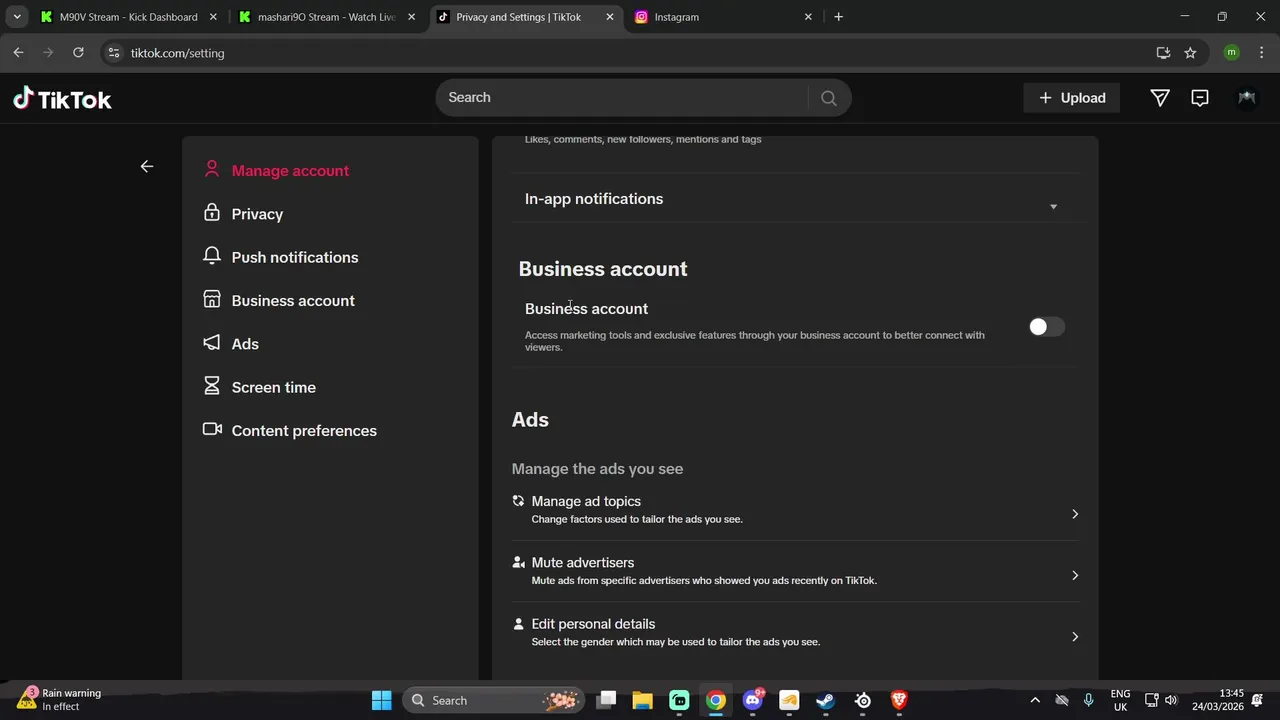
Task: Switch to mashari9O Stream tab
Action: (x=326, y=17)
